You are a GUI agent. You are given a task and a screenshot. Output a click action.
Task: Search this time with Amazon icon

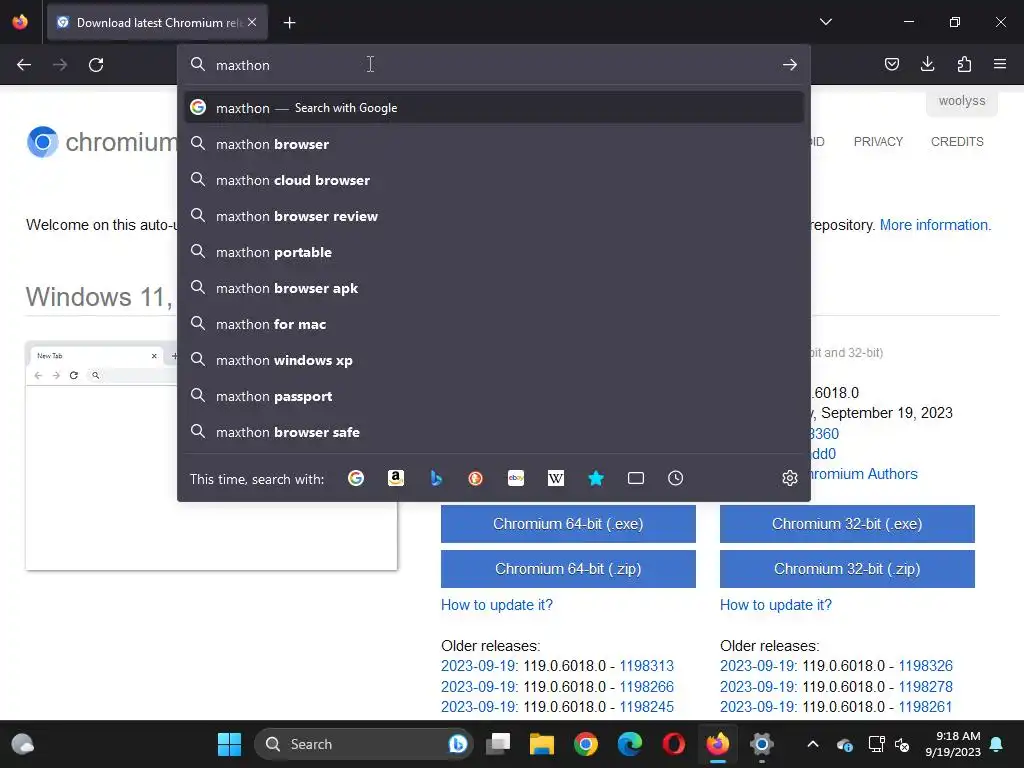[x=396, y=479]
